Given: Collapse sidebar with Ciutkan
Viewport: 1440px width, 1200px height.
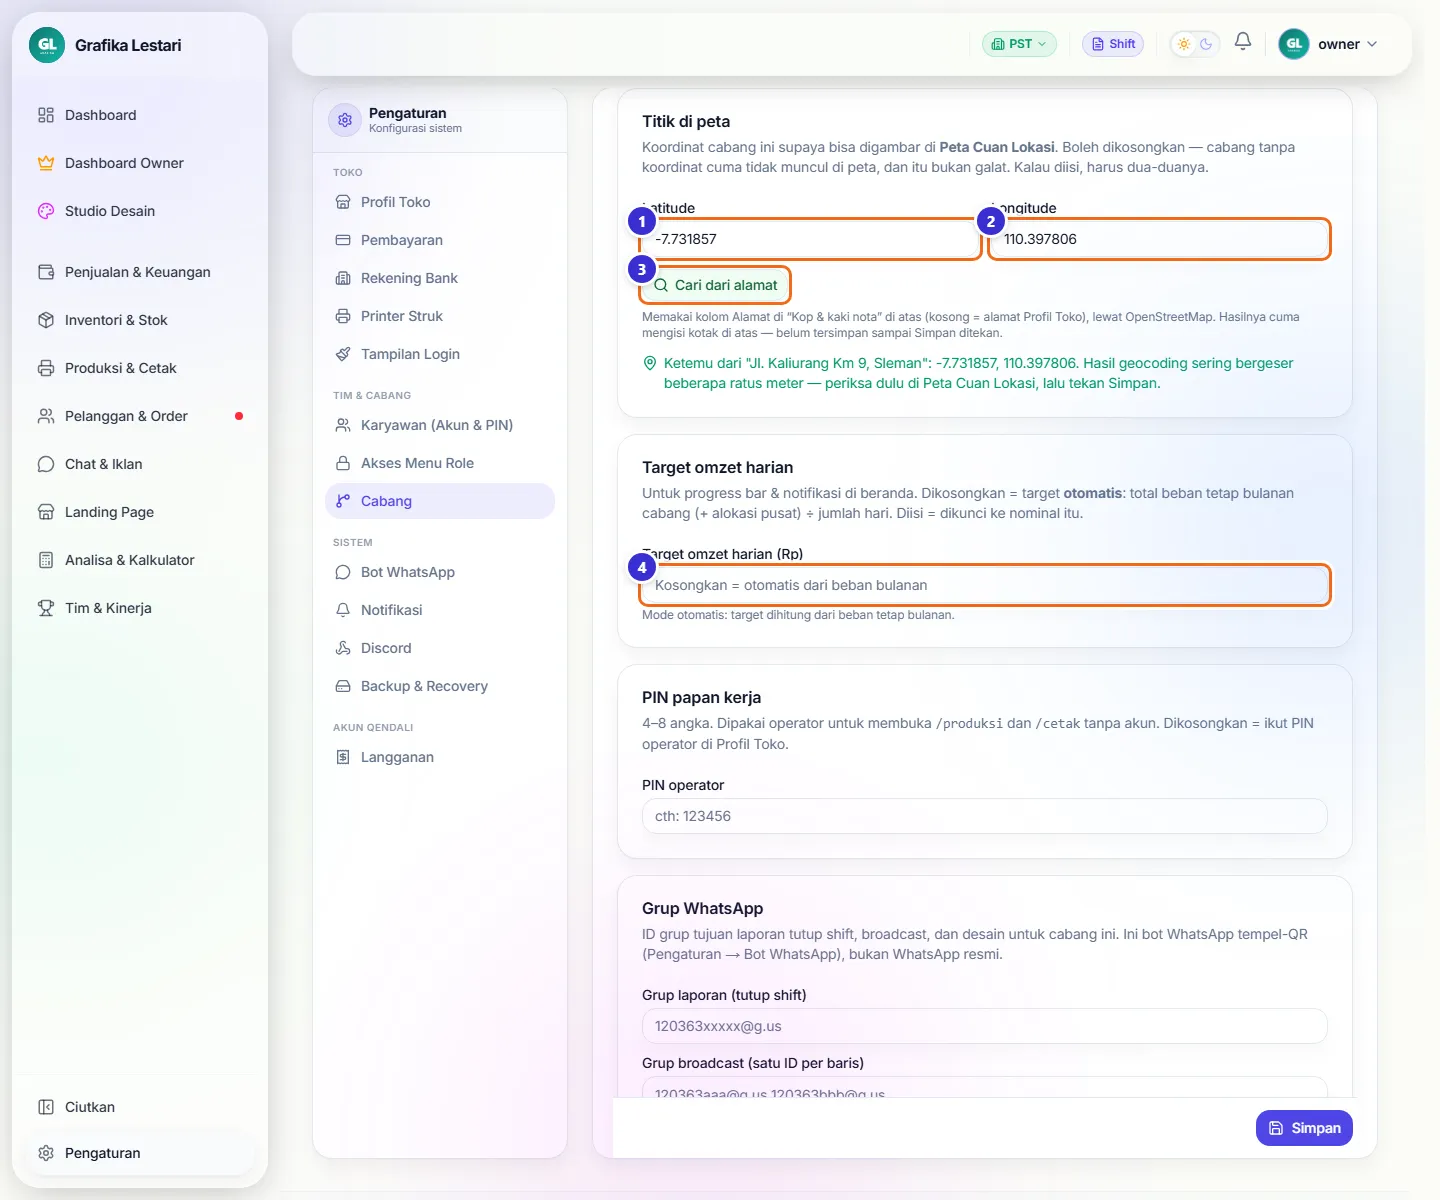Looking at the screenshot, I should [140, 1107].
